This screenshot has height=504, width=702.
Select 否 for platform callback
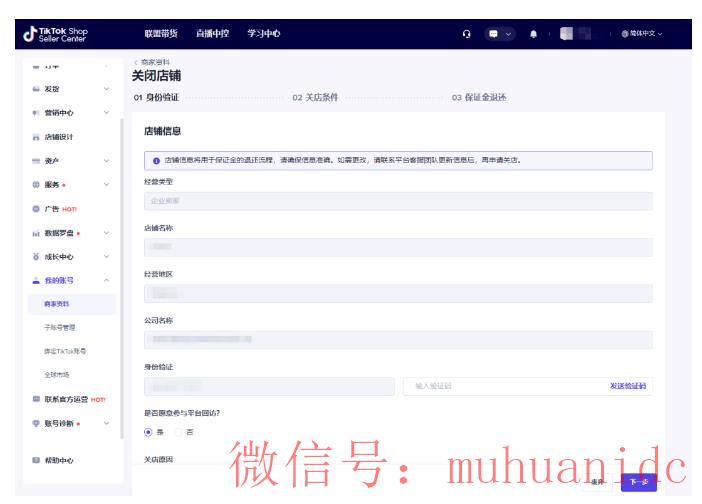tap(178, 432)
